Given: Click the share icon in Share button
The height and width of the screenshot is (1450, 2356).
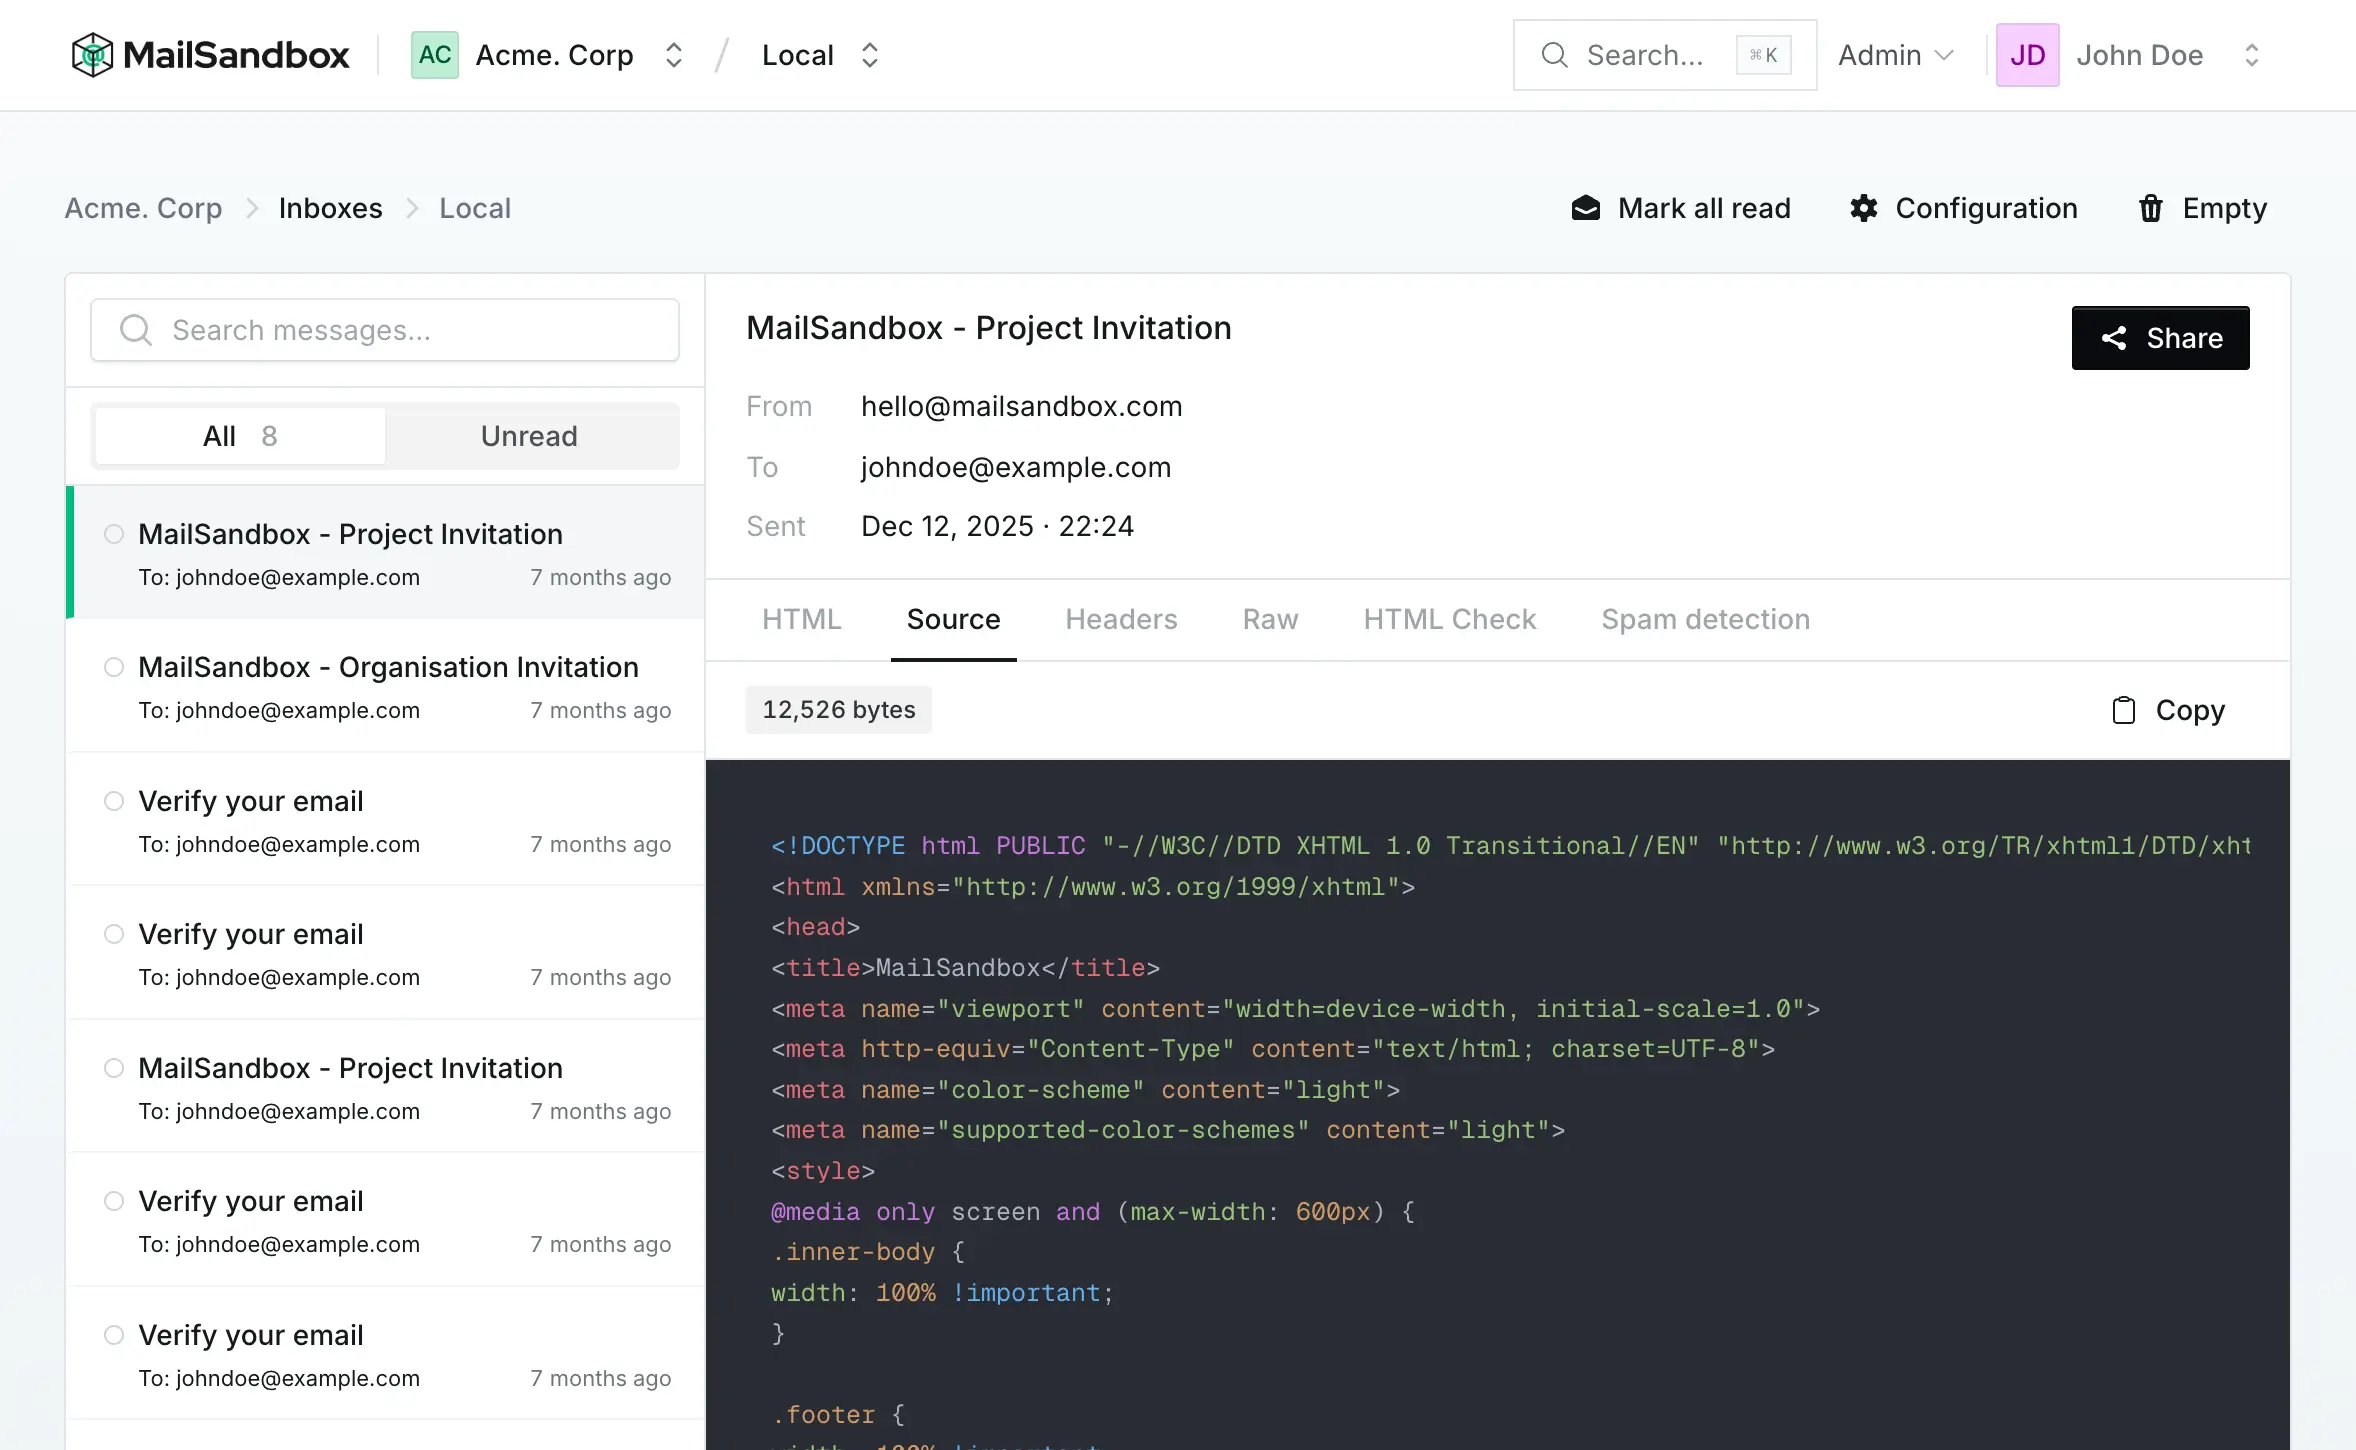Looking at the screenshot, I should click(x=2114, y=338).
